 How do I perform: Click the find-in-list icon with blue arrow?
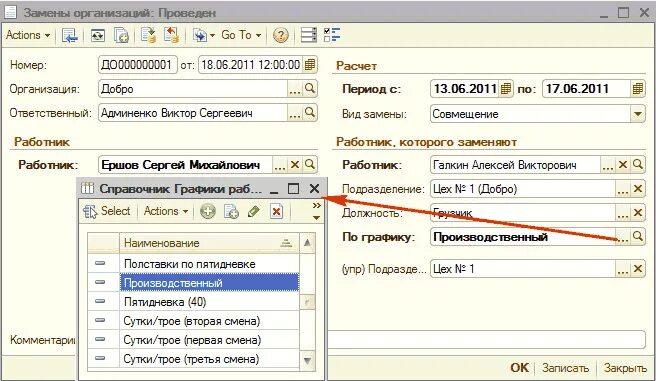[x=69, y=36]
